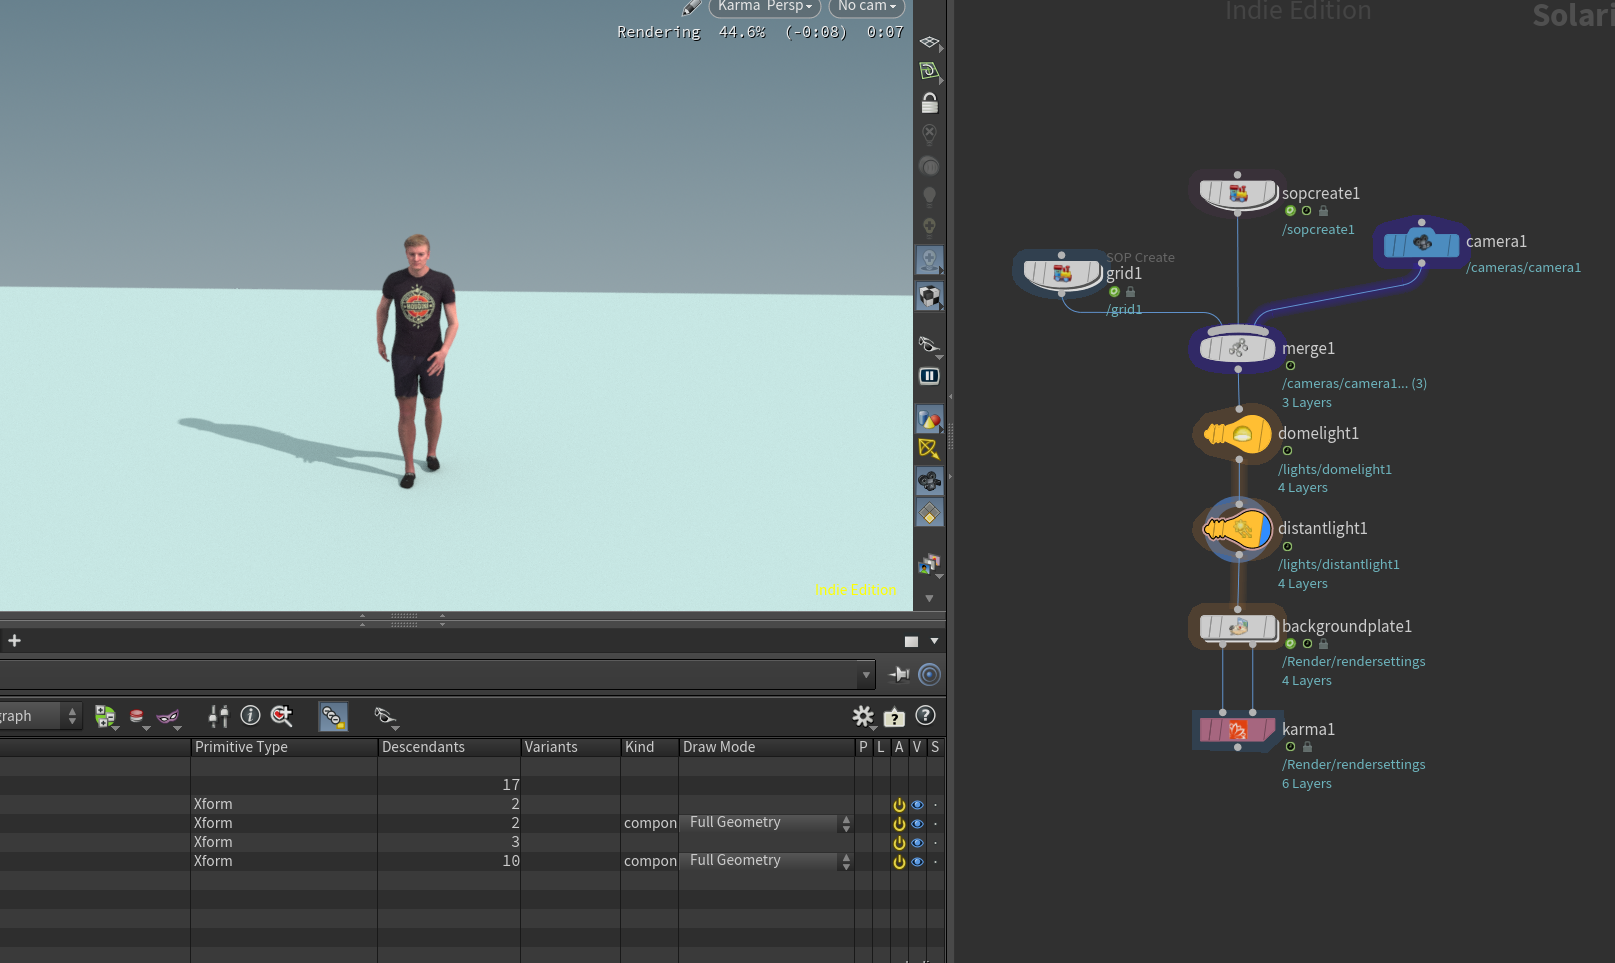
Task: Click the colored shapes geometry icon
Action: 929,419
